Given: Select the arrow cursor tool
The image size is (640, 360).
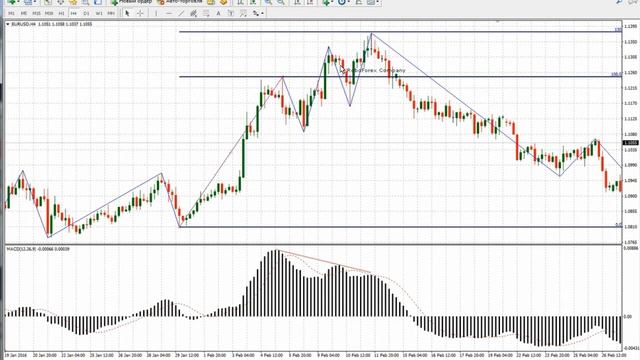Looking at the screenshot, I should (x=127, y=13).
